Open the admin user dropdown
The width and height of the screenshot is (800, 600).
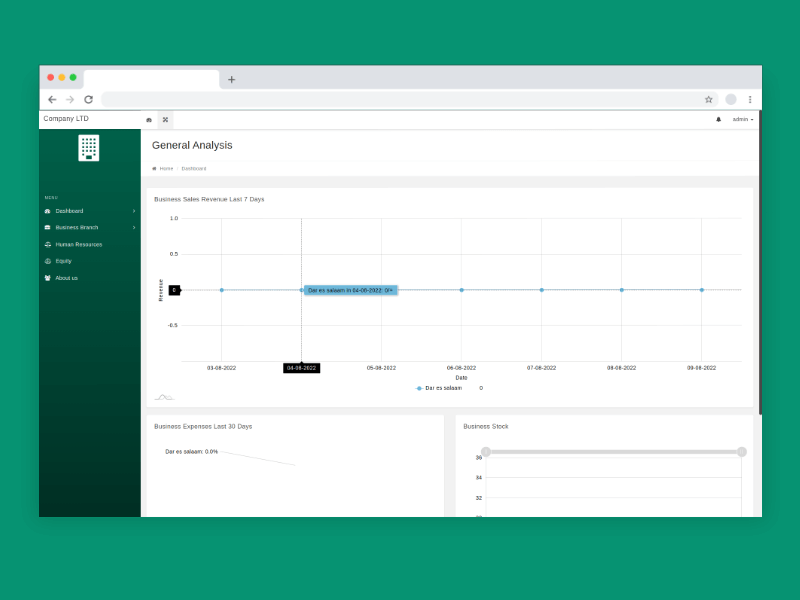coord(743,119)
